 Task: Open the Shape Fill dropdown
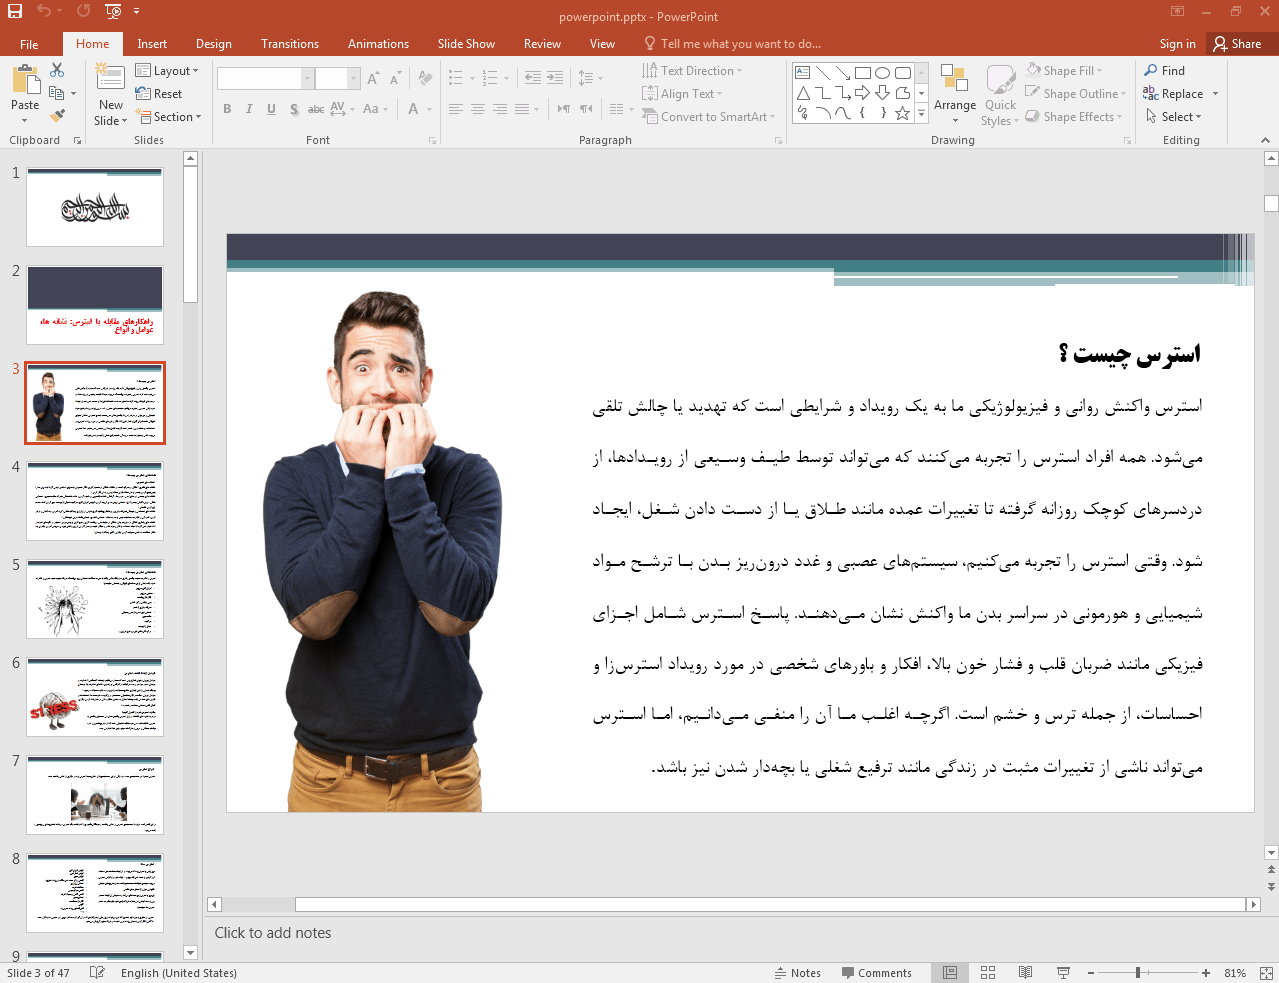pos(1067,71)
